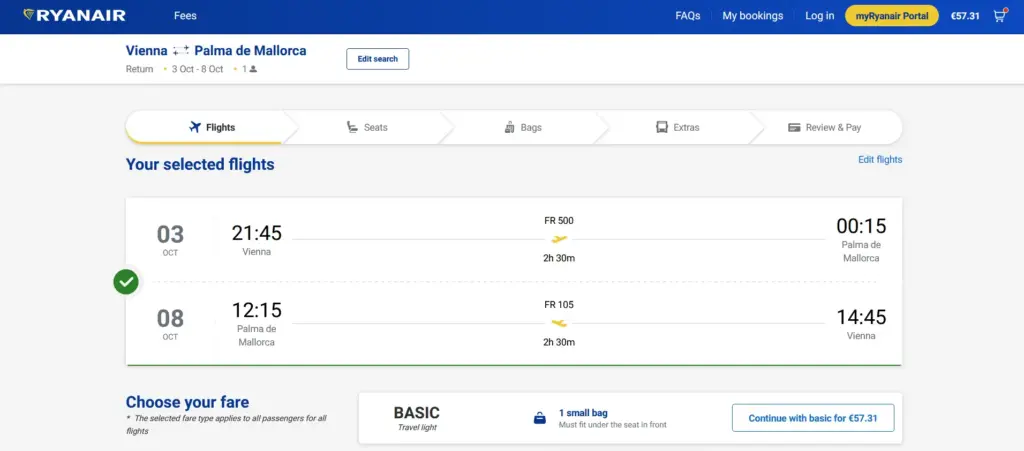Go to the Review & Pay step
The image size is (1024, 451).
click(x=825, y=127)
